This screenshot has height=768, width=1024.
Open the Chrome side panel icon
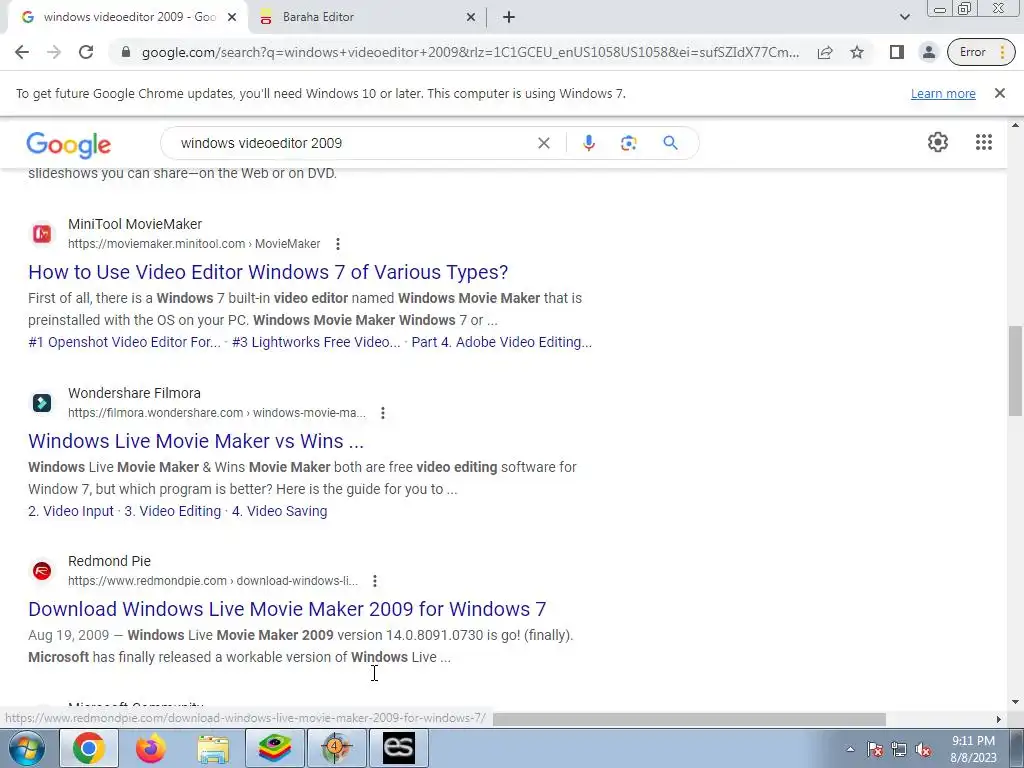point(897,52)
